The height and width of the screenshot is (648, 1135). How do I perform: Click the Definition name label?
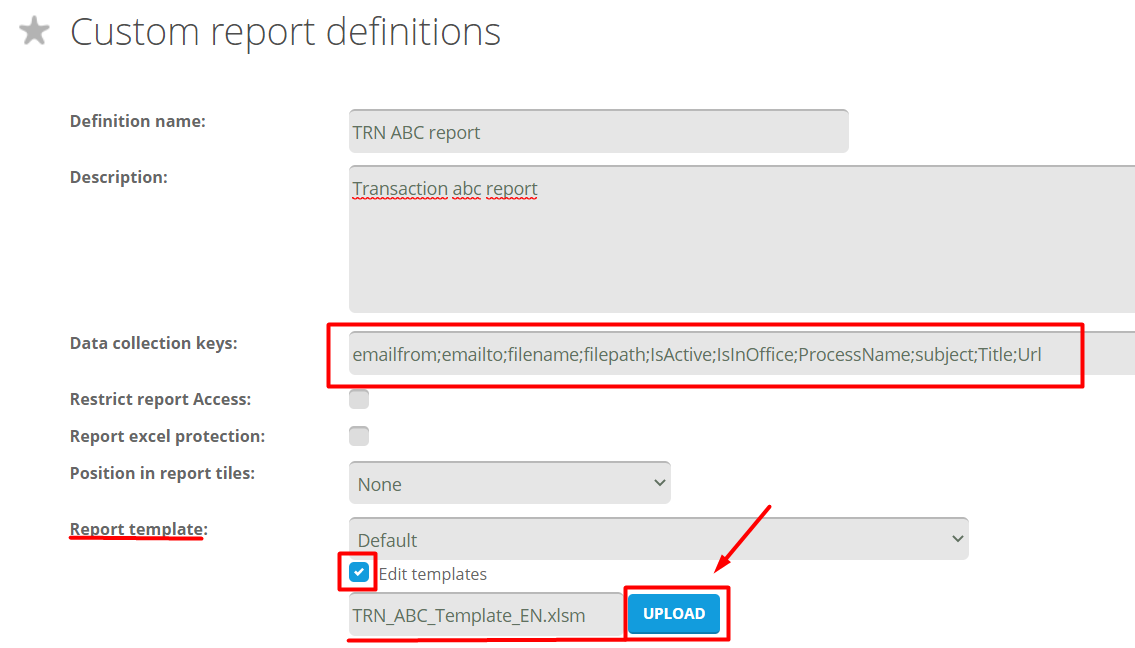137,121
